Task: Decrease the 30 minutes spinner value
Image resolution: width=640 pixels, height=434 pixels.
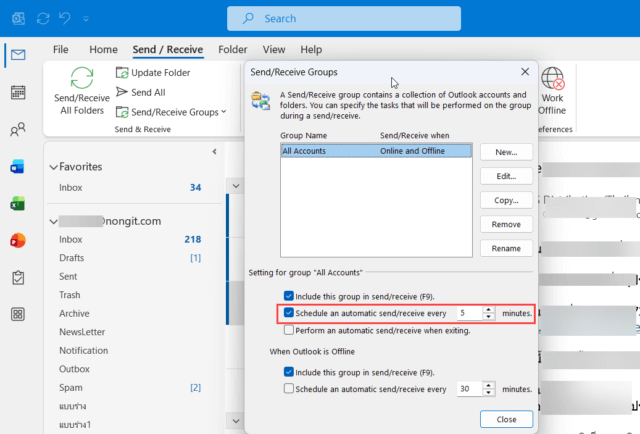Action: coord(489,393)
